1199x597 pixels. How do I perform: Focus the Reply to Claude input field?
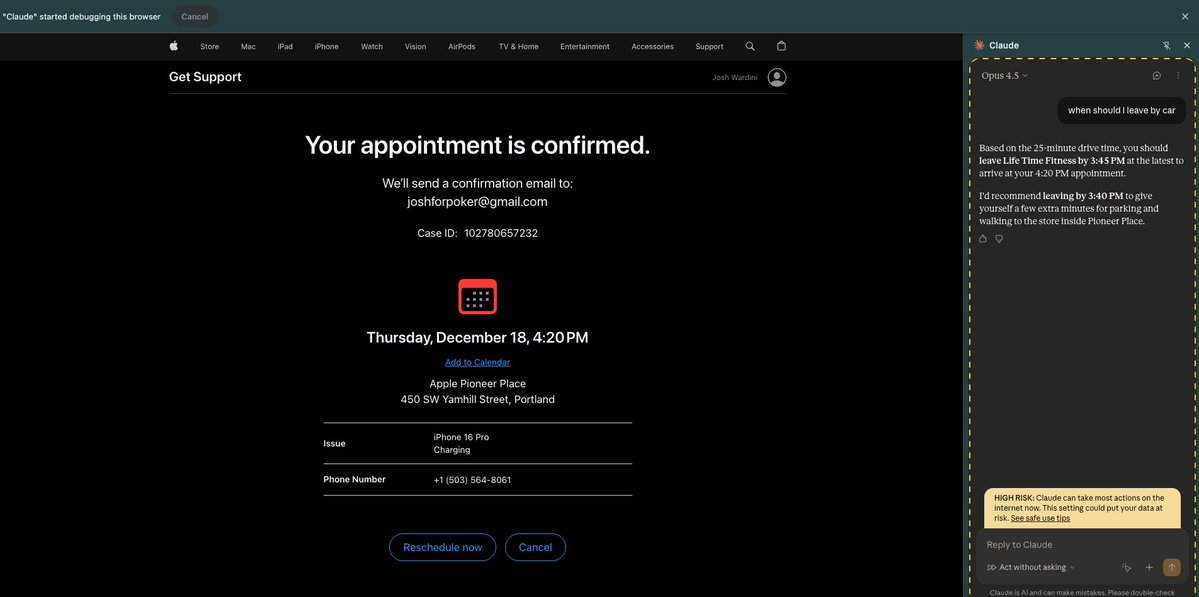click(x=1082, y=544)
